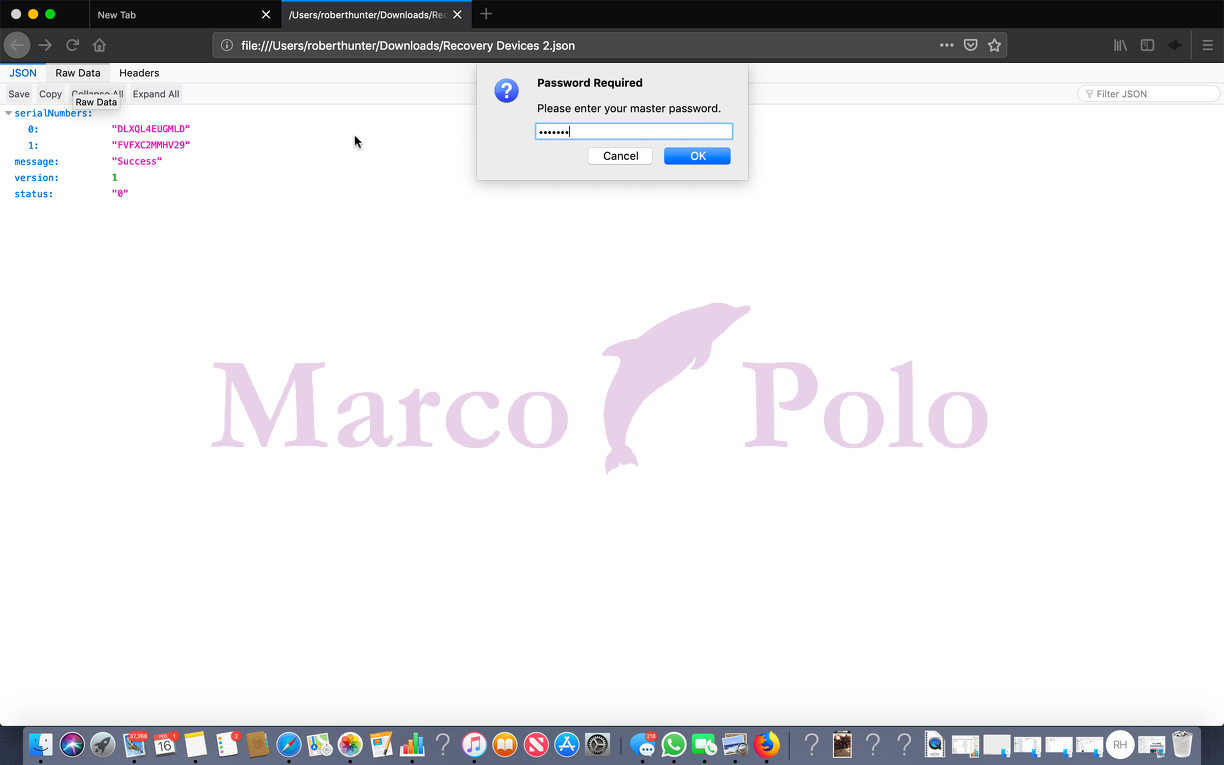Image resolution: width=1224 pixels, height=765 pixels.
Task: Open page actions three-dot menu
Action: (x=946, y=45)
